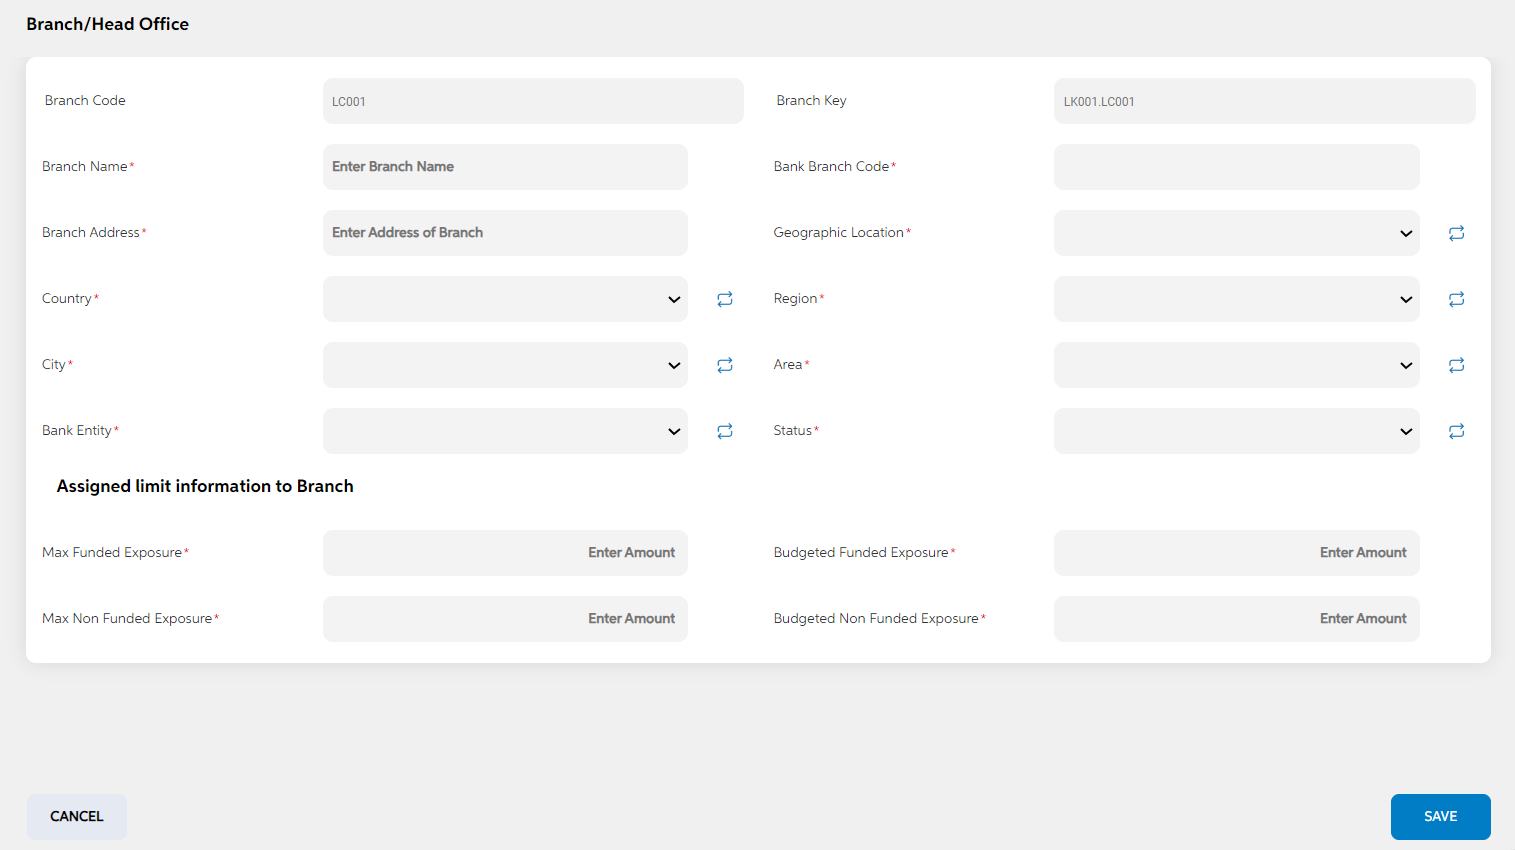Click the Budgeted Funded Exposure amount field
Viewport: 1515px width, 850px height.
pos(1237,553)
